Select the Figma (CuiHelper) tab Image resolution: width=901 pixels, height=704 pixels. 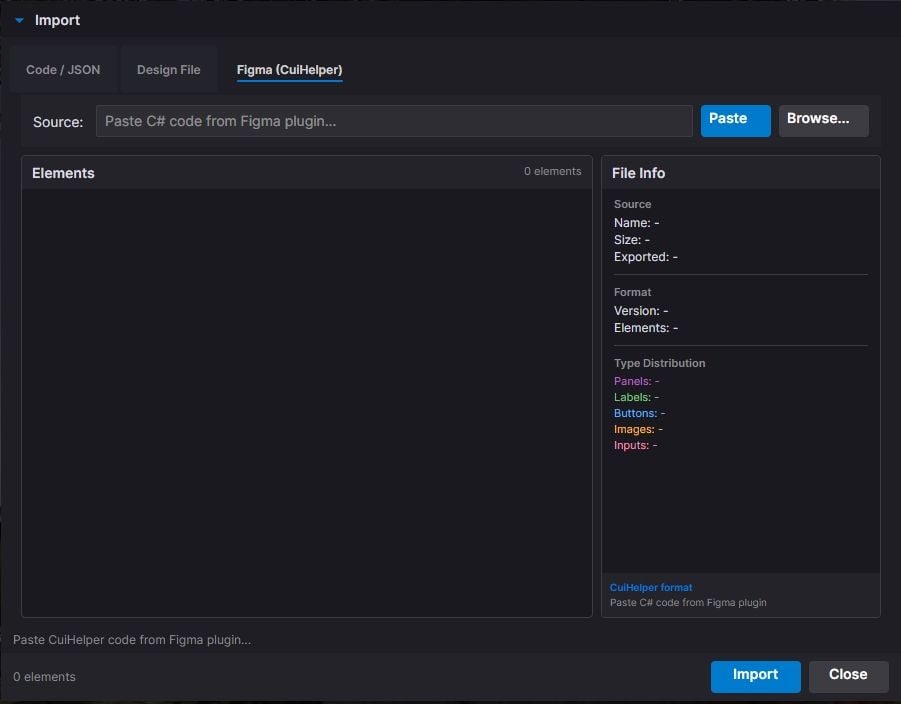point(289,70)
